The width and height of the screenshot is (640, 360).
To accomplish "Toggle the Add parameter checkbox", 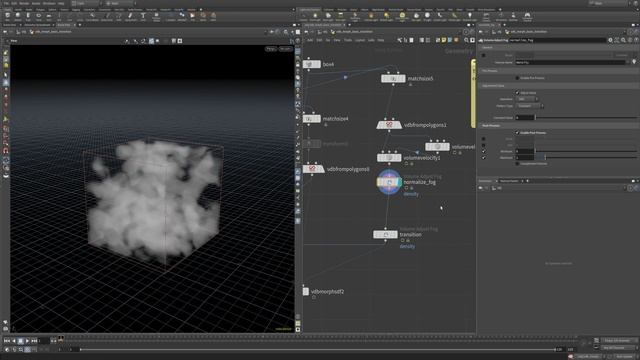I will [x=484, y=145].
